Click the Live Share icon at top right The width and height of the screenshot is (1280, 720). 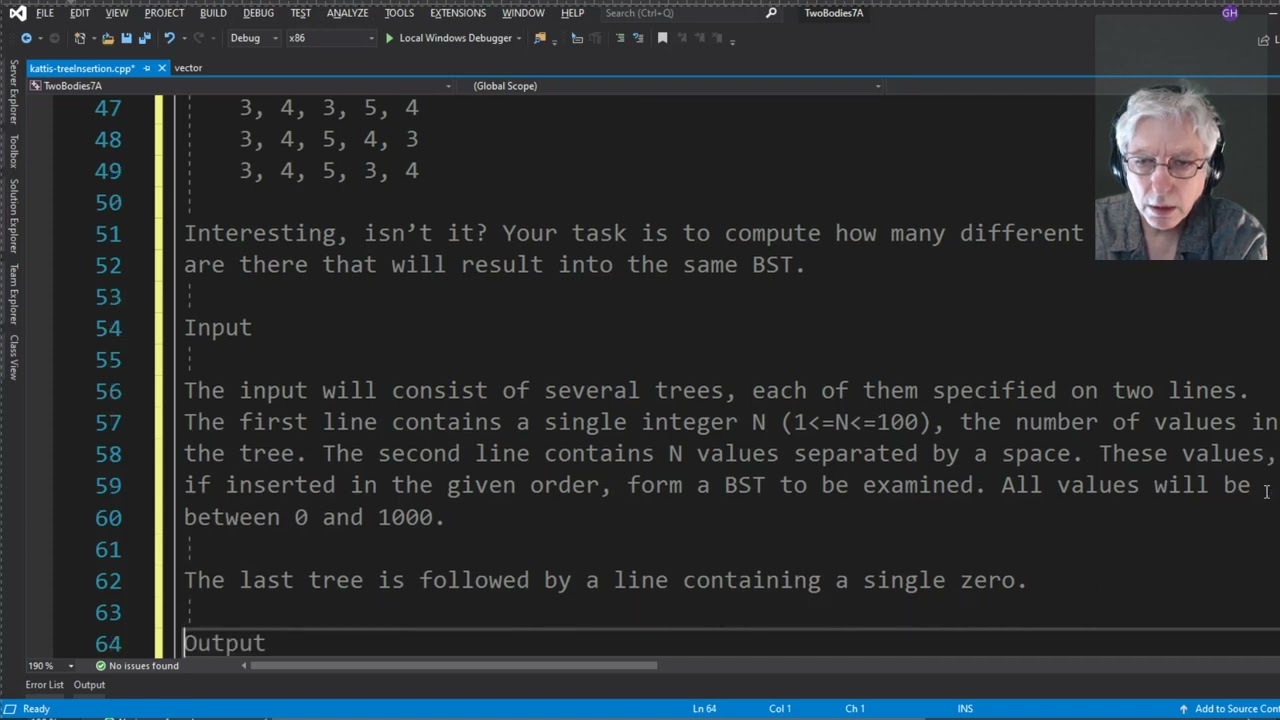pos(1263,40)
